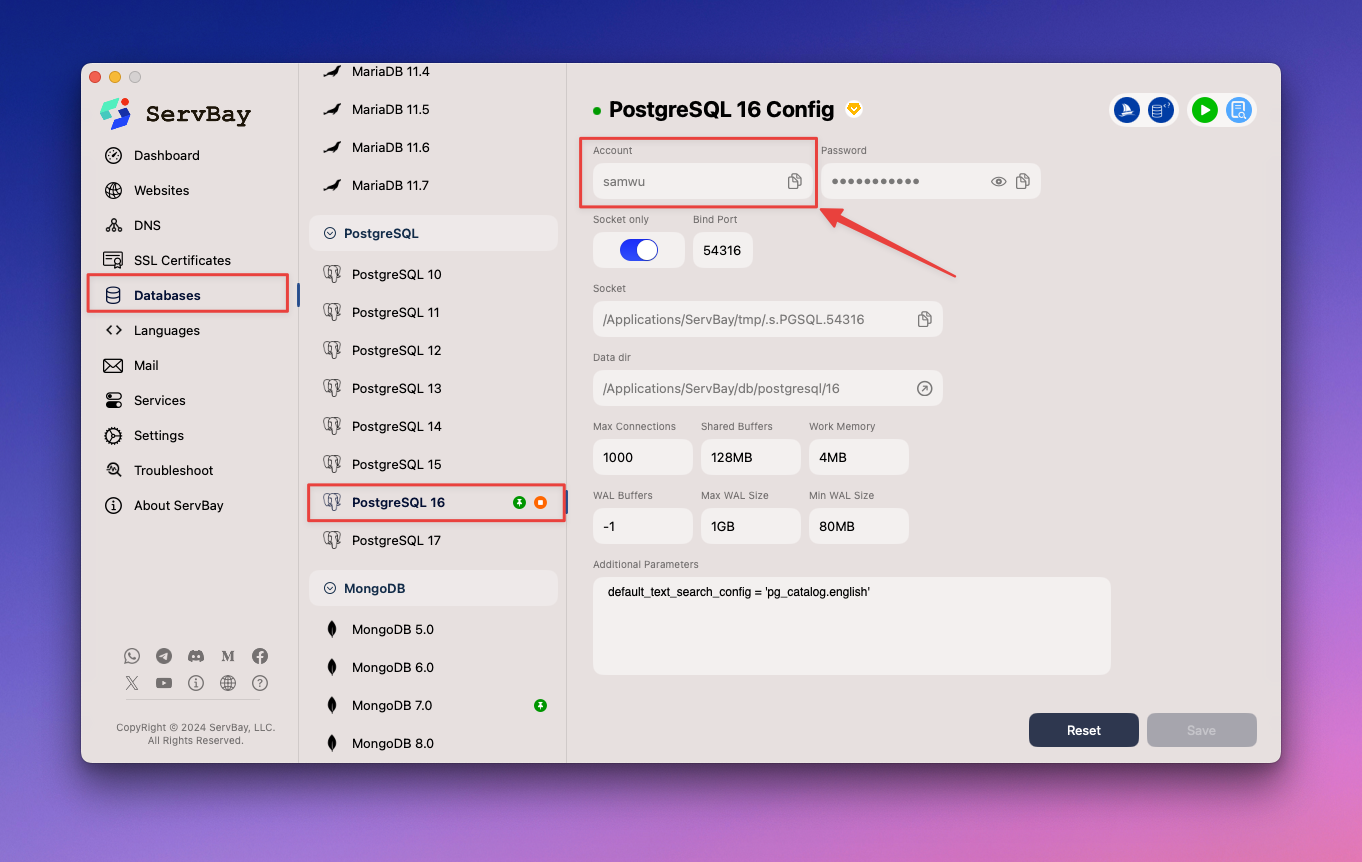This screenshot has height=862, width=1362.
Task: Click the info circle icon in sidebar footer
Action: (196, 683)
